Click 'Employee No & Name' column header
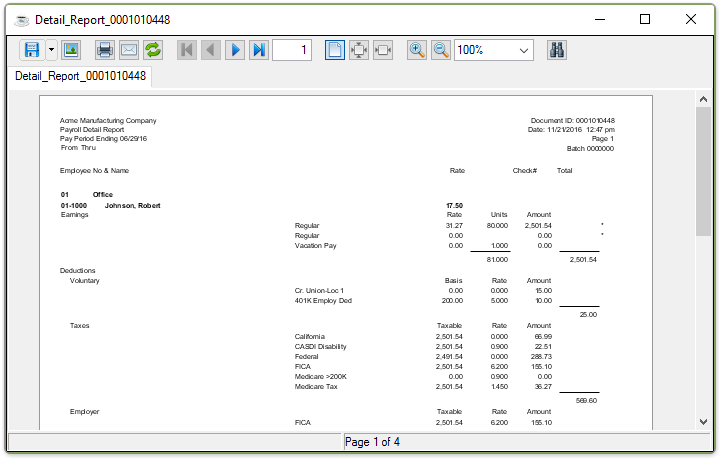 (x=94, y=171)
